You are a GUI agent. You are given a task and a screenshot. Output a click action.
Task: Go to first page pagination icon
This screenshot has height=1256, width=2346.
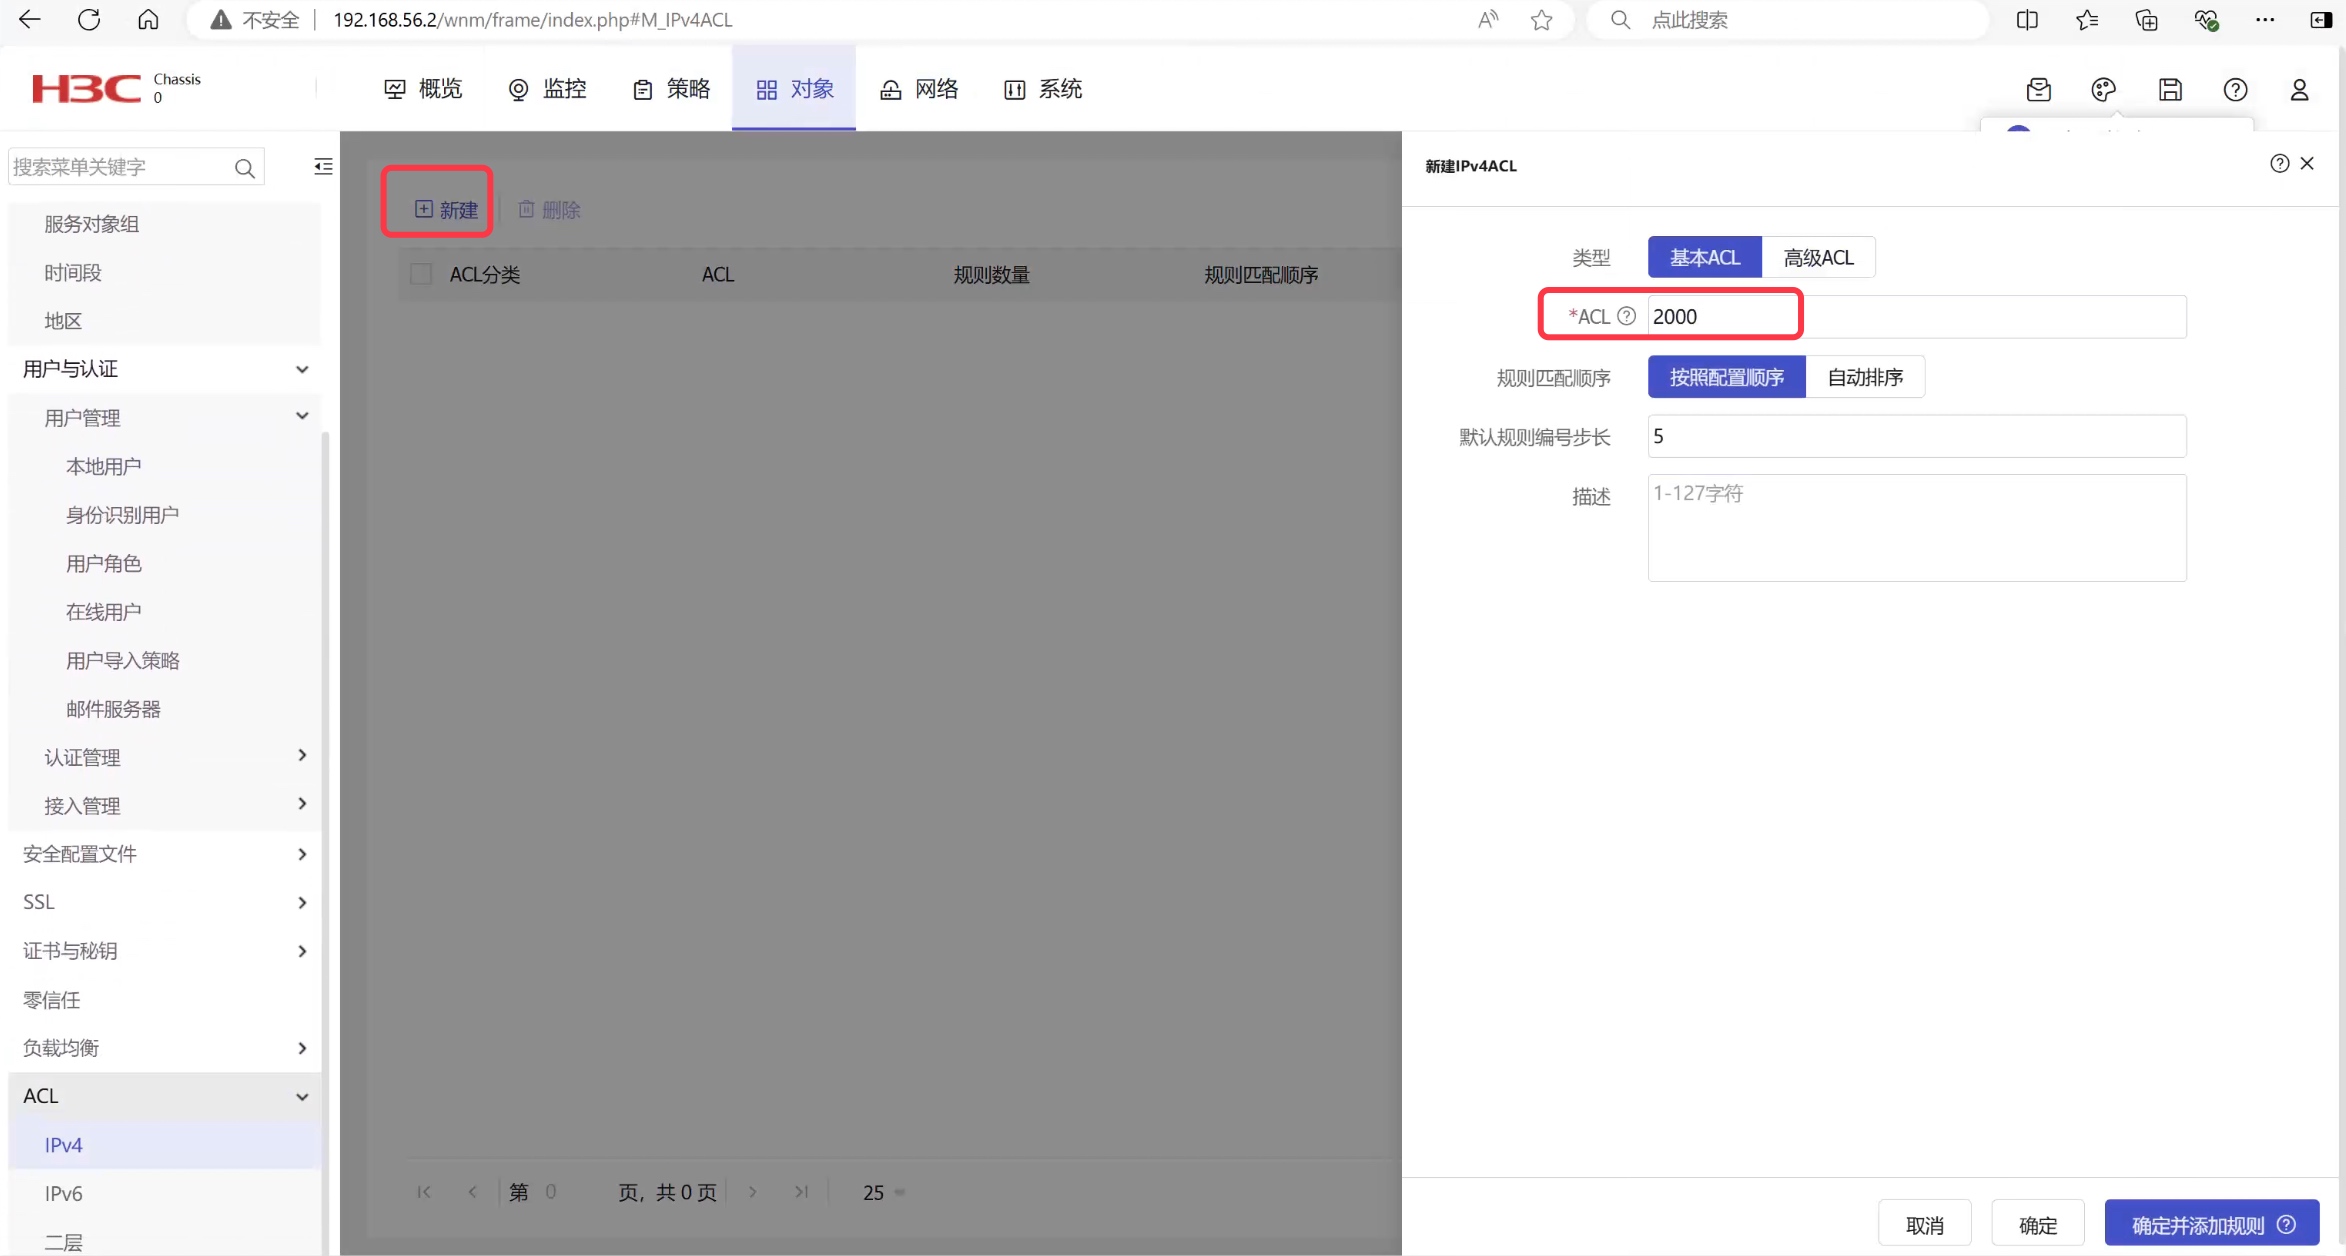[424, 1191]
